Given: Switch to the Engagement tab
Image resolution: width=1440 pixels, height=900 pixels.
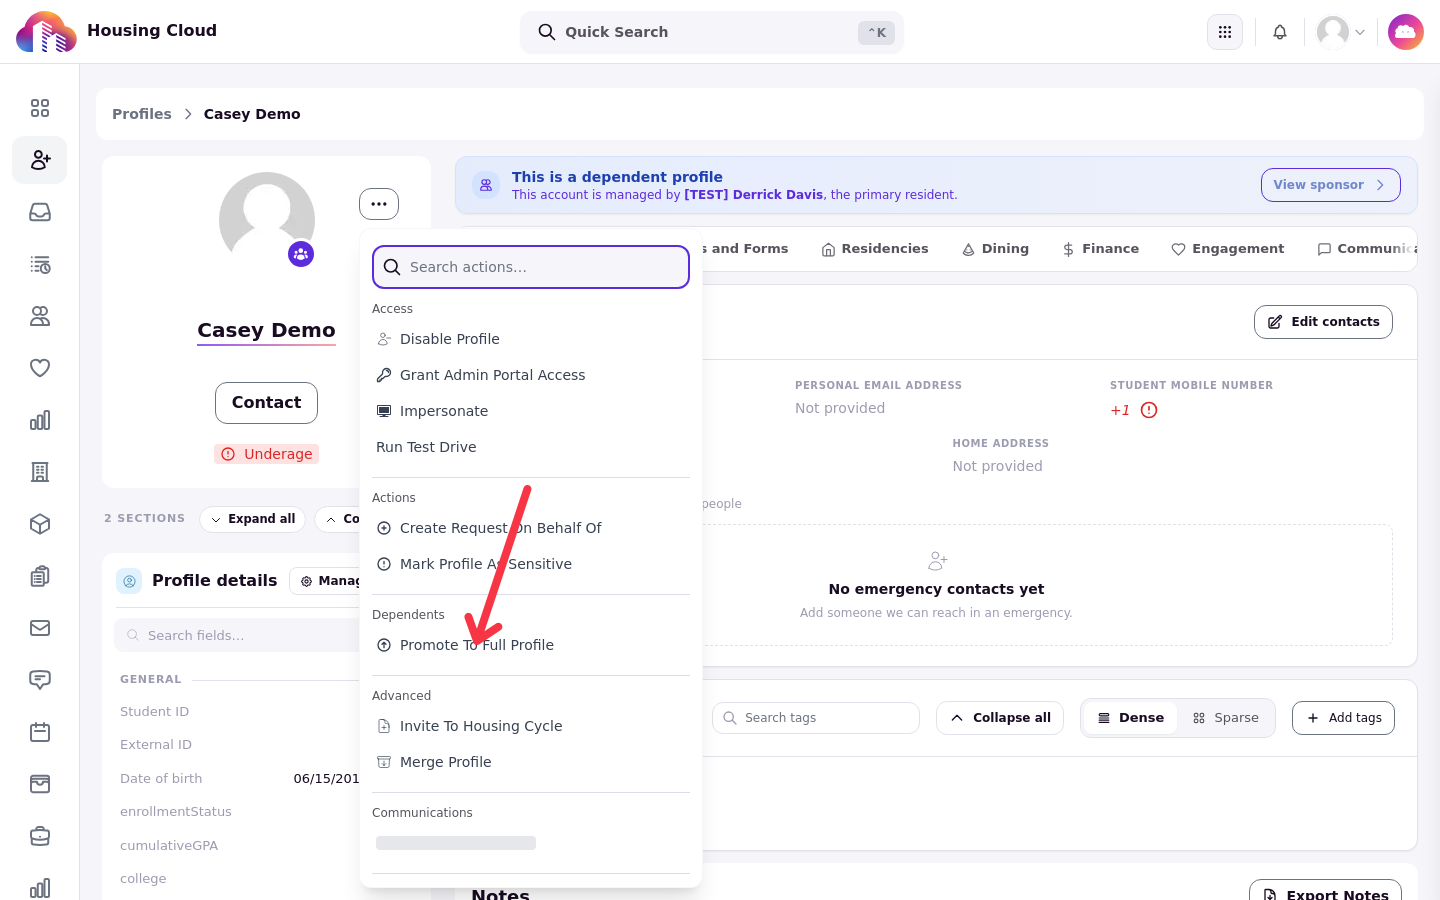Looking at the screenshot, I should [x=1228, y=249].
